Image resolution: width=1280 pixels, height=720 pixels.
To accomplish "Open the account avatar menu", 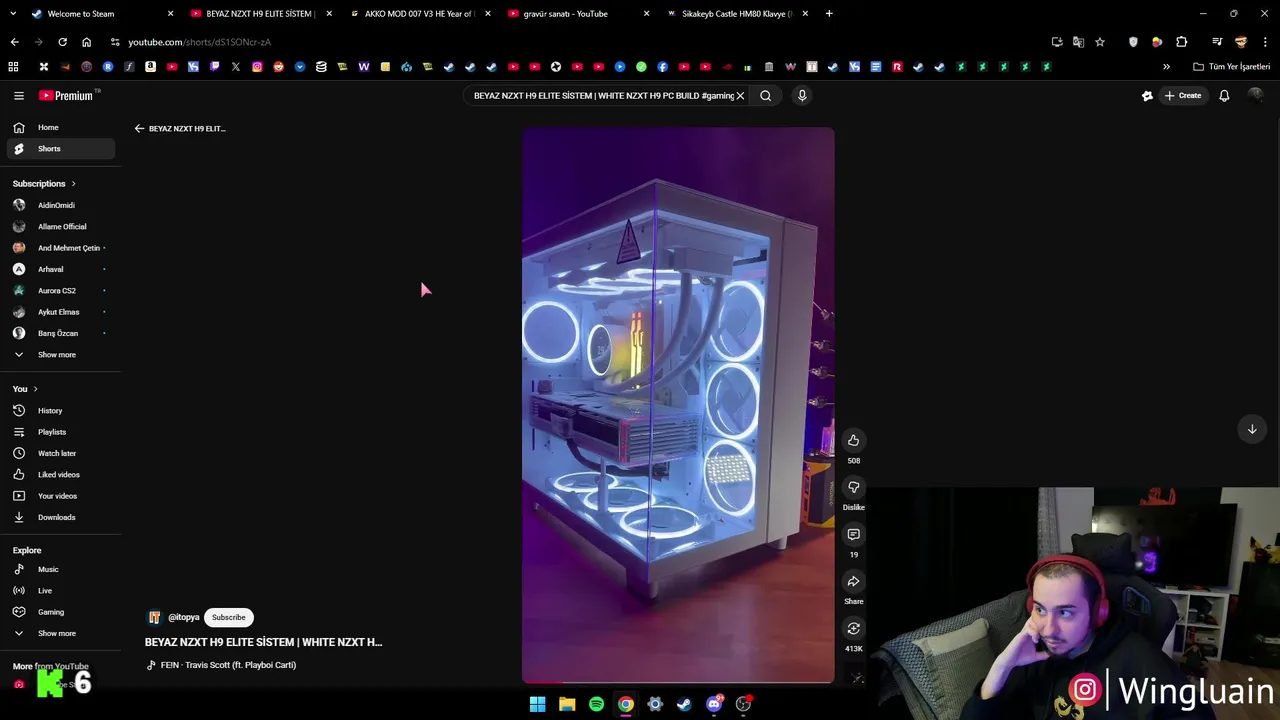I will pyautogui.click(x=1255, y=95).
